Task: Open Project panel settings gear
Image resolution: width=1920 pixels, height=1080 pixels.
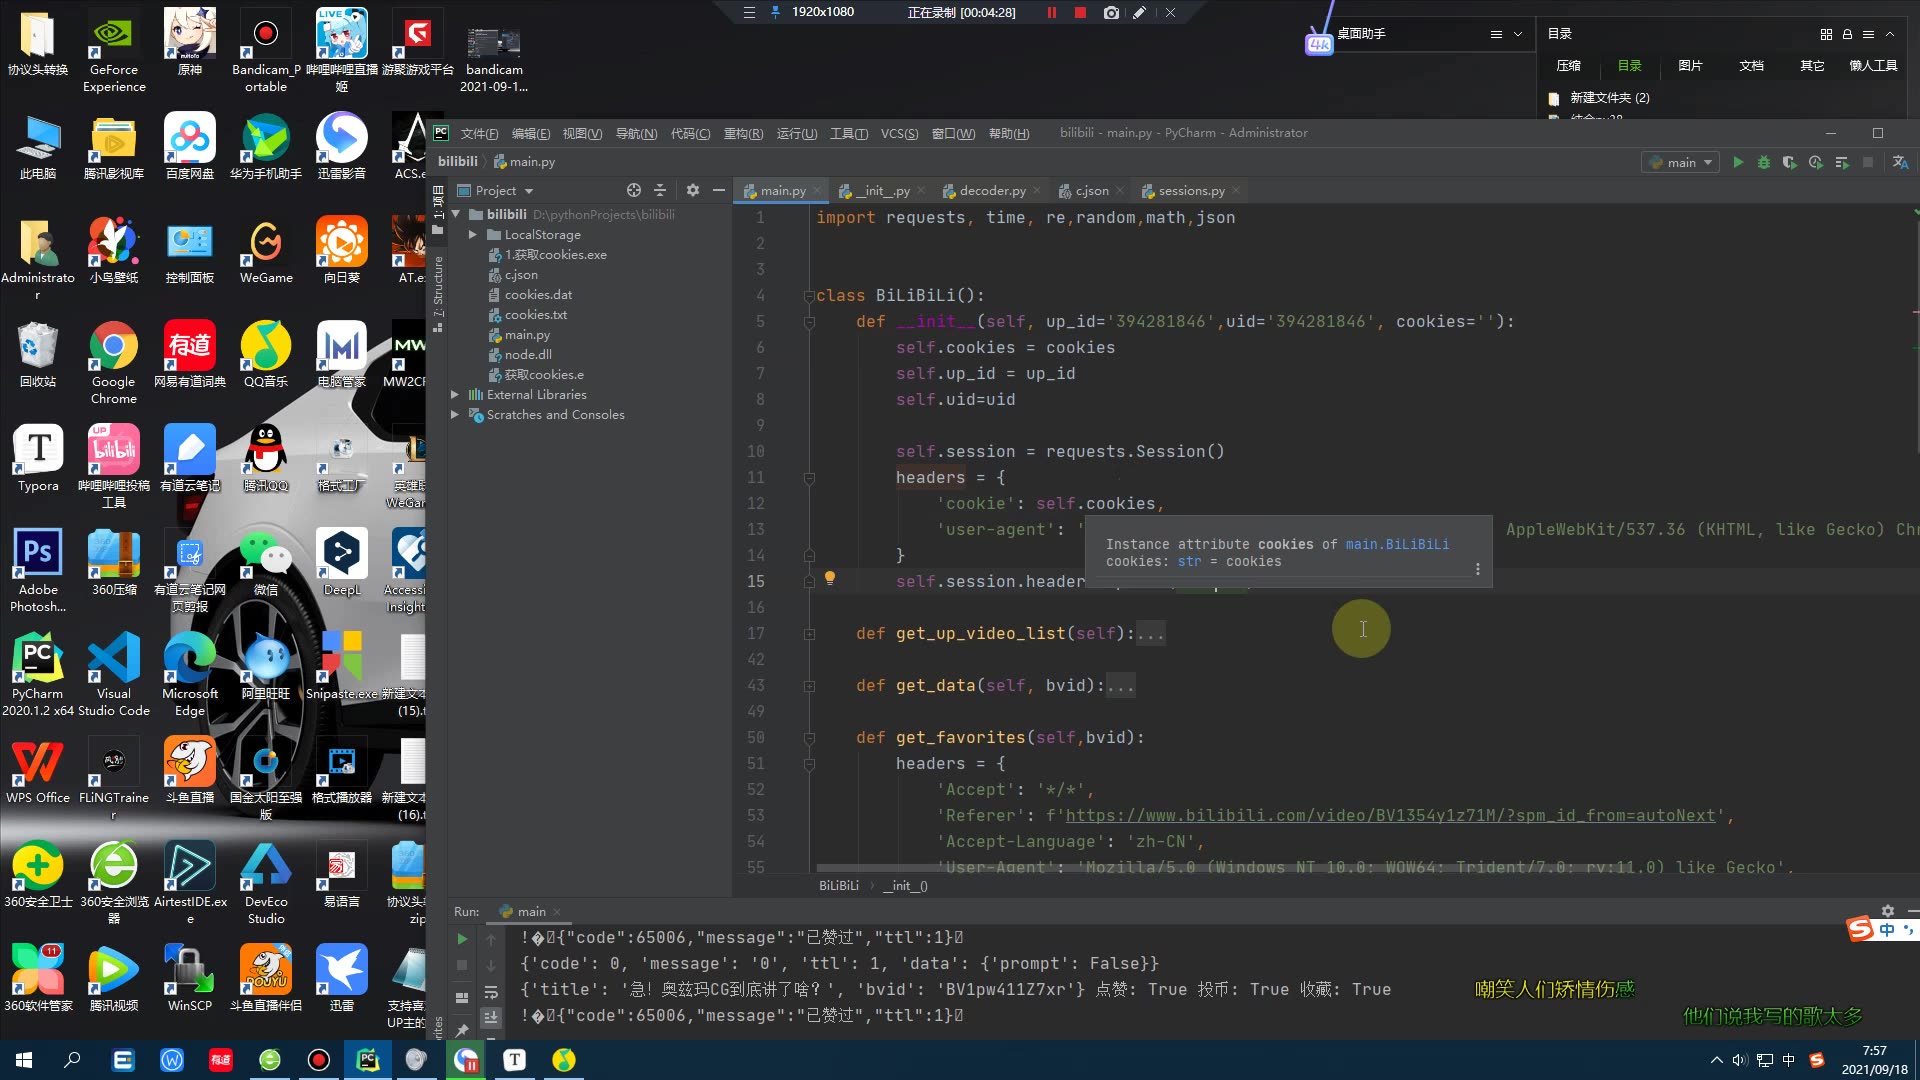Action: 692,190
